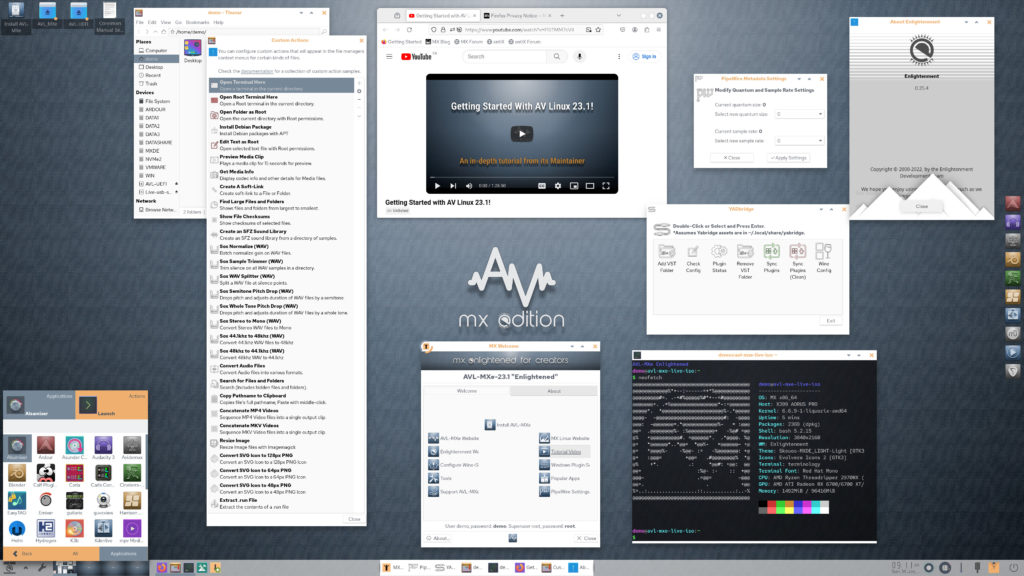Switch to Firefox Privacy Notice tab

[x=515, y=16]
